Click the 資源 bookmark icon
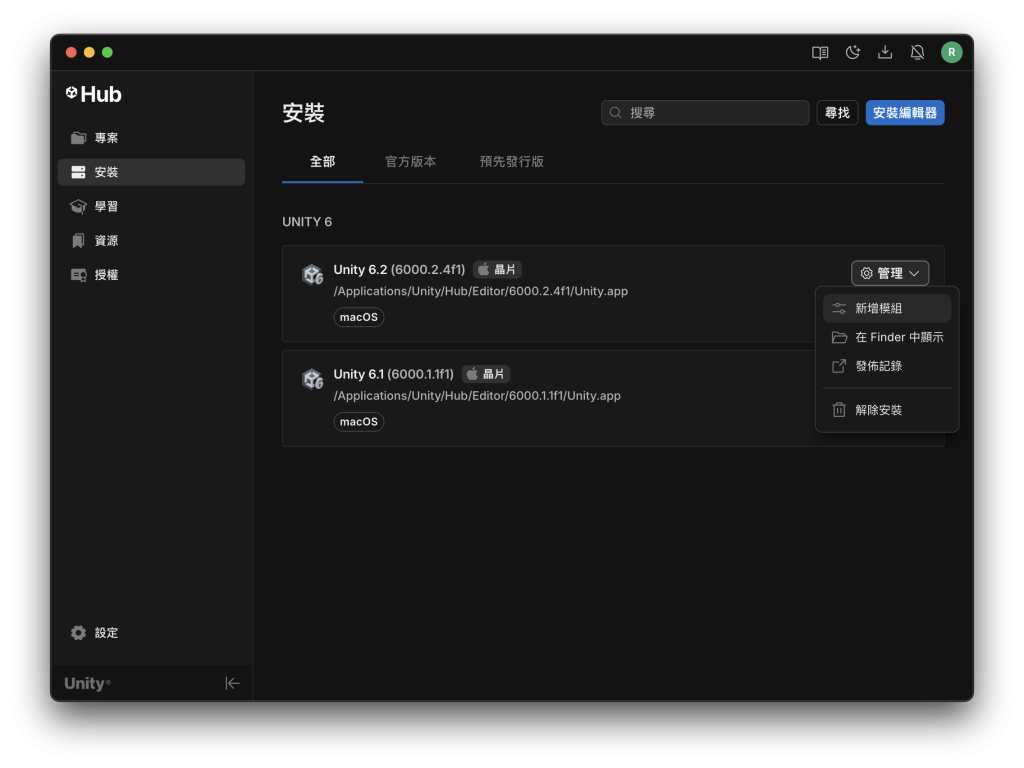The height and width of the screenshot is (768, 1024). [x=78, y=240]
